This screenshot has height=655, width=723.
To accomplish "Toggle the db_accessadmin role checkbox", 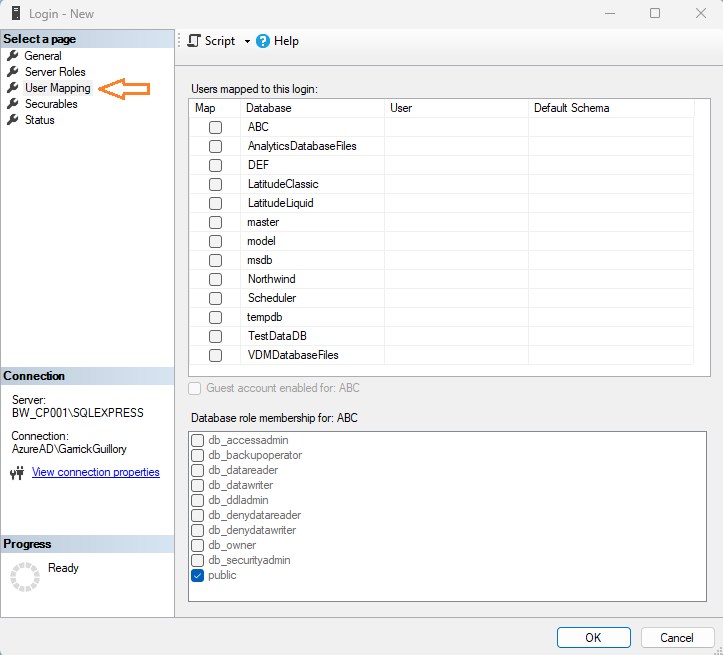I will tap(197, 440).
